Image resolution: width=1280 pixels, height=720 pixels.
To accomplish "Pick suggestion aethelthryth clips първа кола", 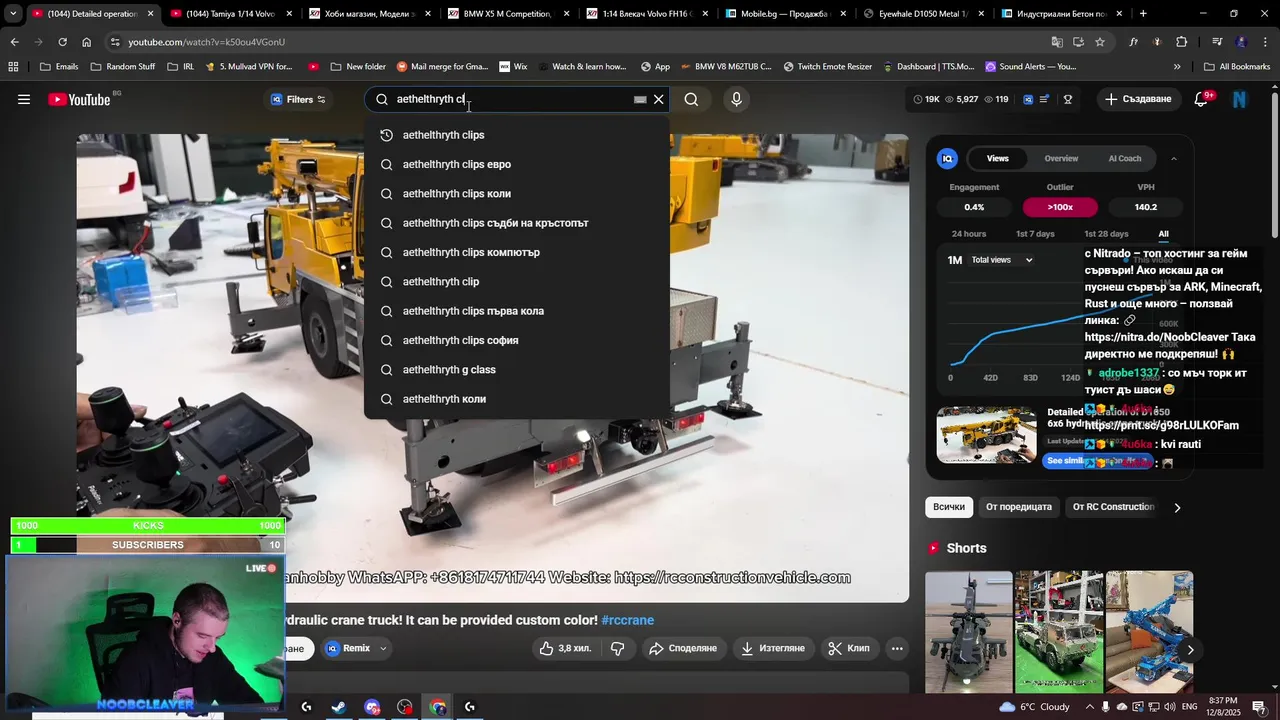I will (x=517, y=311).
